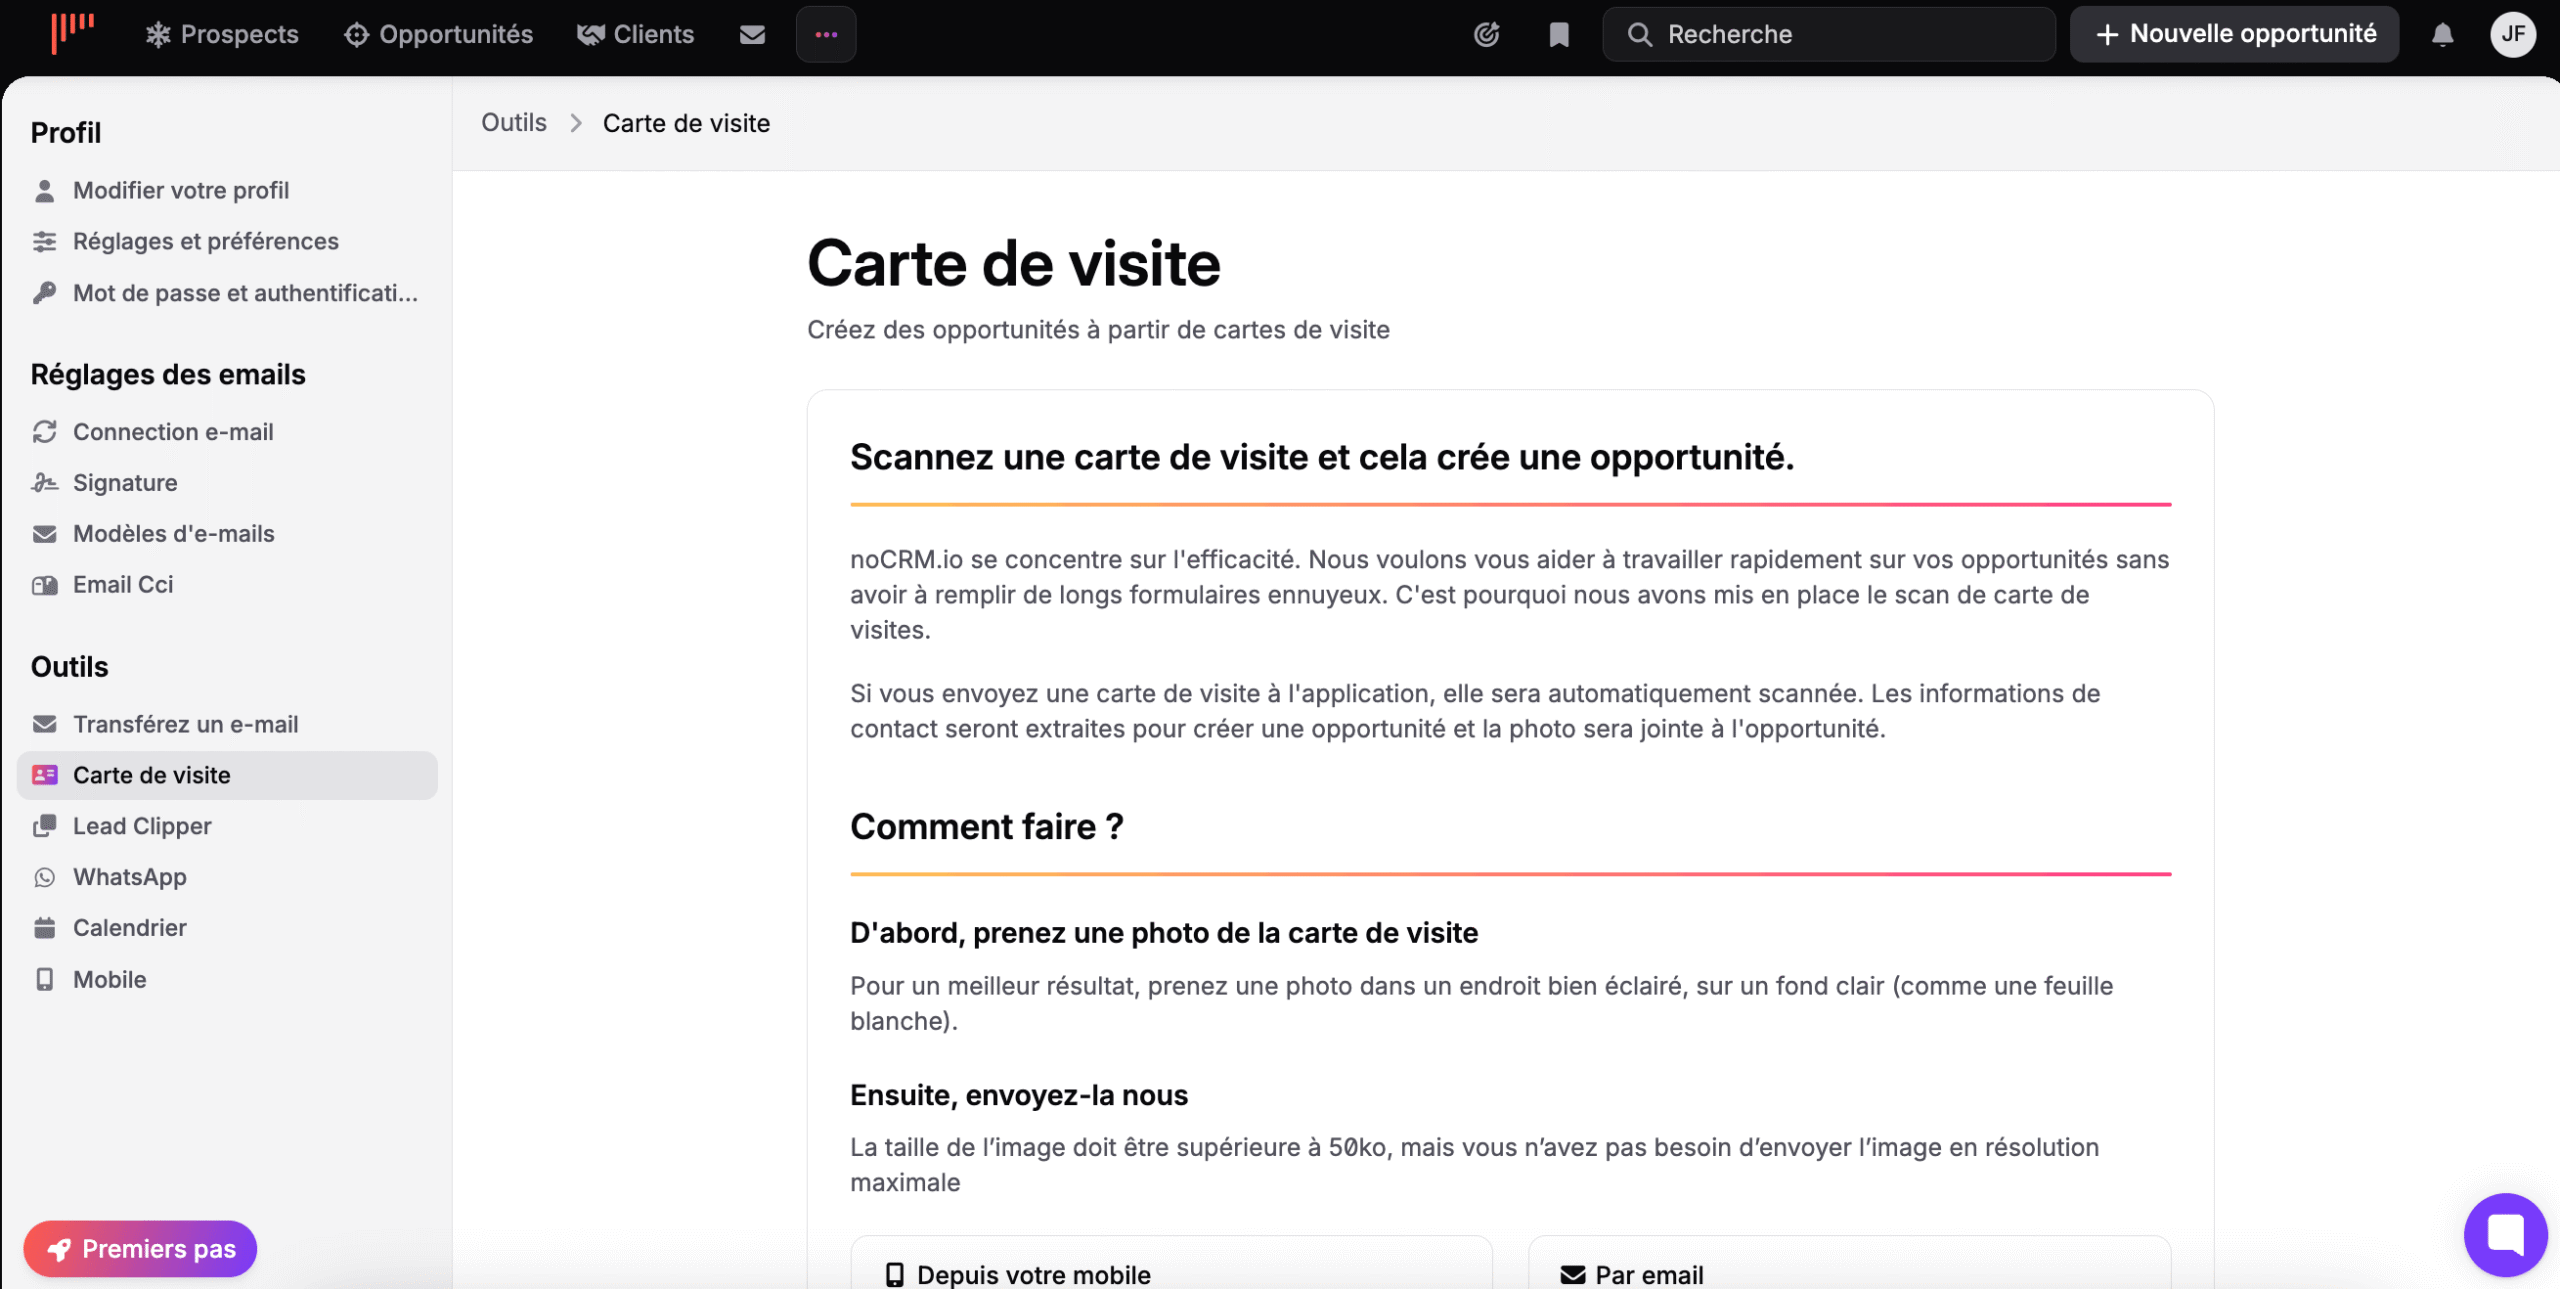The height and width of the screenshot is (1289, 2560).
Task: Click the Calendrier calendar icon
Action: [44, 928]
